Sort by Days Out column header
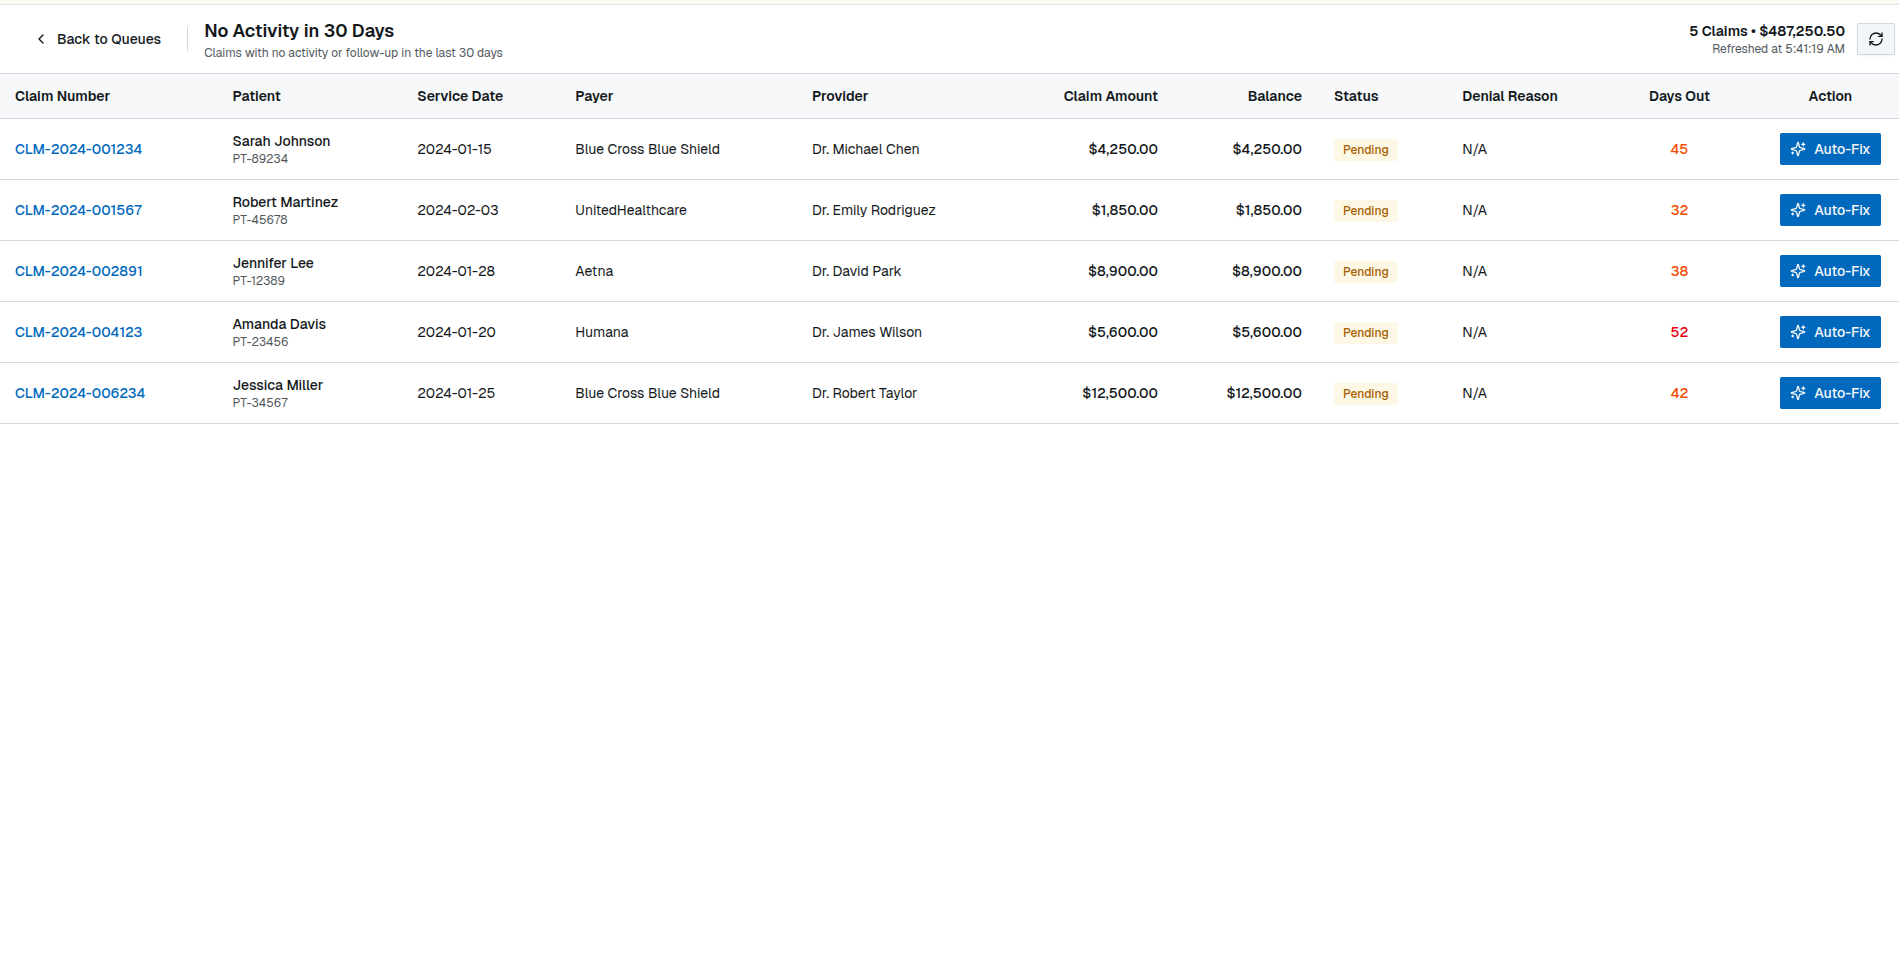 click(1679, 96)
